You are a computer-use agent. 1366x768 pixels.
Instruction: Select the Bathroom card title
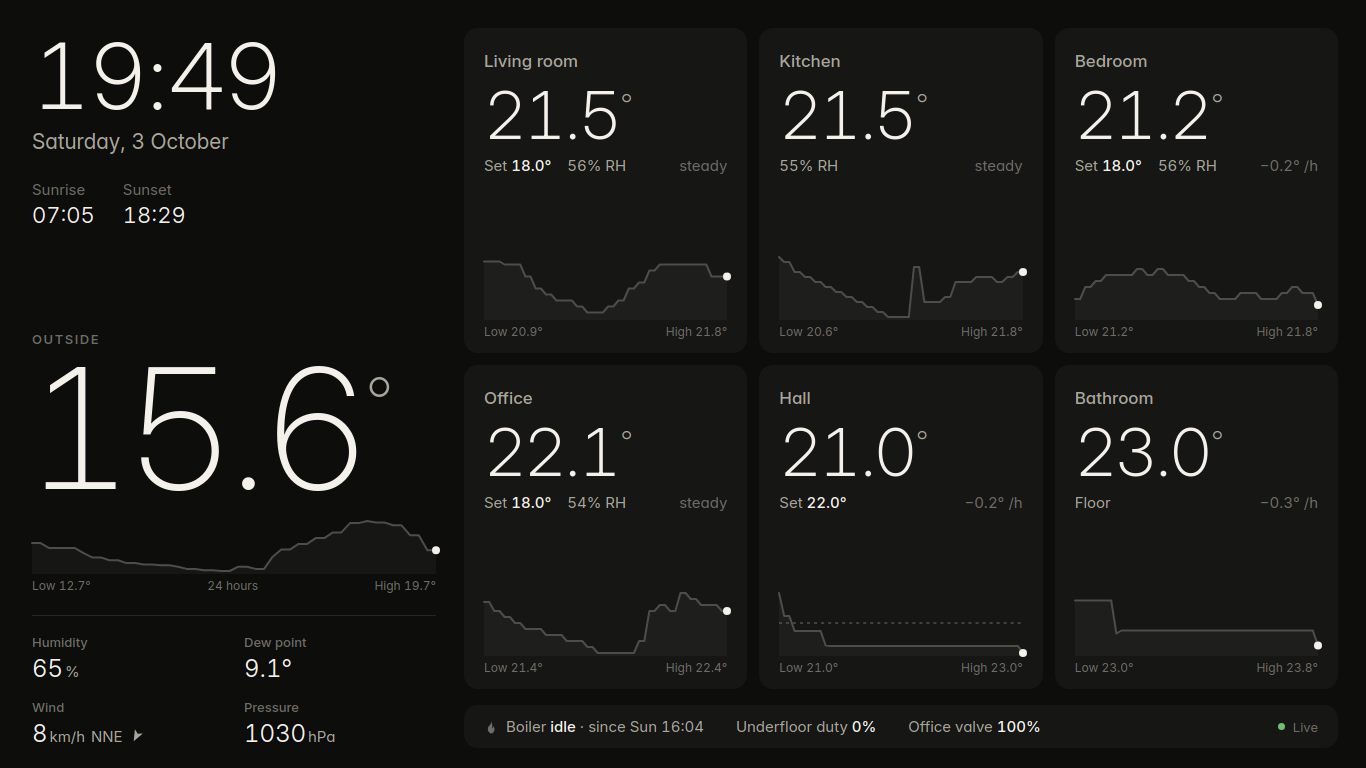pyautogui.click(x=1114, y=398)
